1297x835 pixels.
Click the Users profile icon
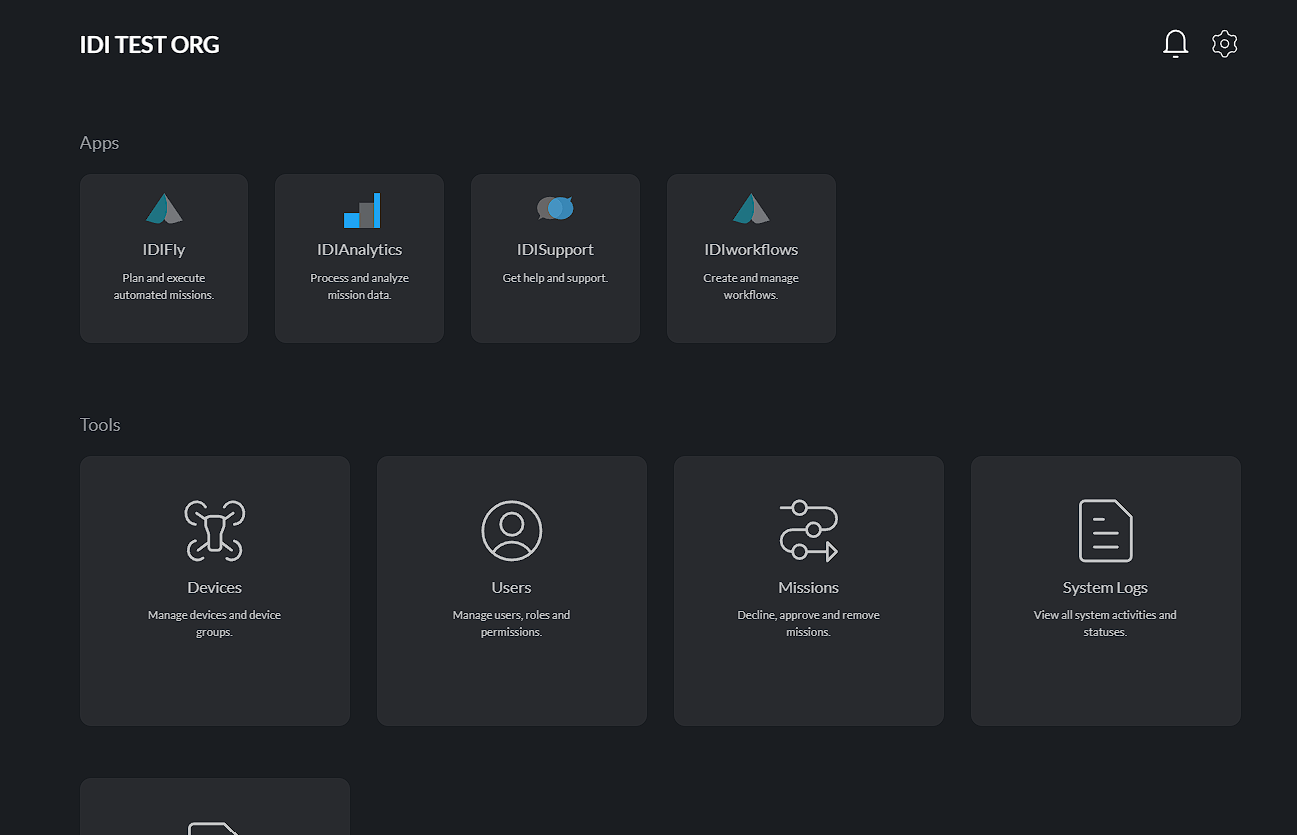(512, 531)
